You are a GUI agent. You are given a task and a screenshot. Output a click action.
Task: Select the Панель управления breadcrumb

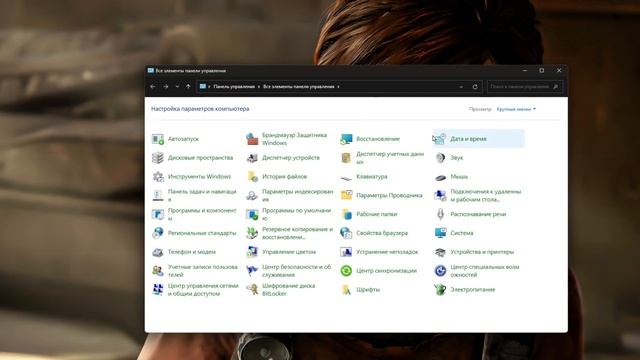234,87
